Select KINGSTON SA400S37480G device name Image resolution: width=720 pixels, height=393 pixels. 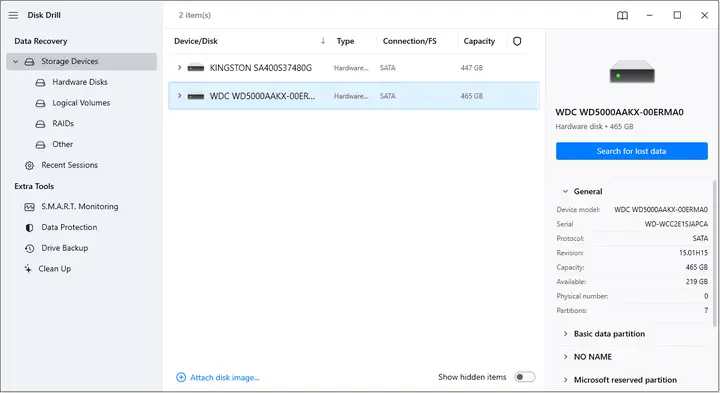261,68
